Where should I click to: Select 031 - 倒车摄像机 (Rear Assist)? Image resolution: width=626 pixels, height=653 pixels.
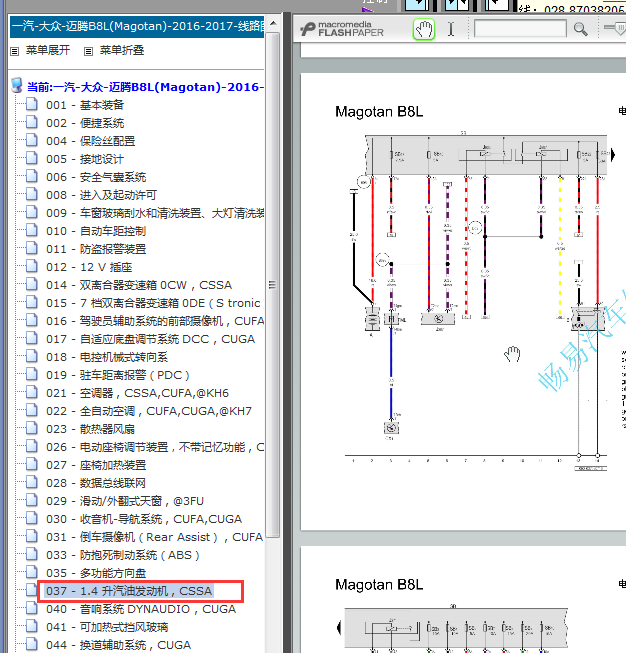pyautogui.click(x=155, y=537)
